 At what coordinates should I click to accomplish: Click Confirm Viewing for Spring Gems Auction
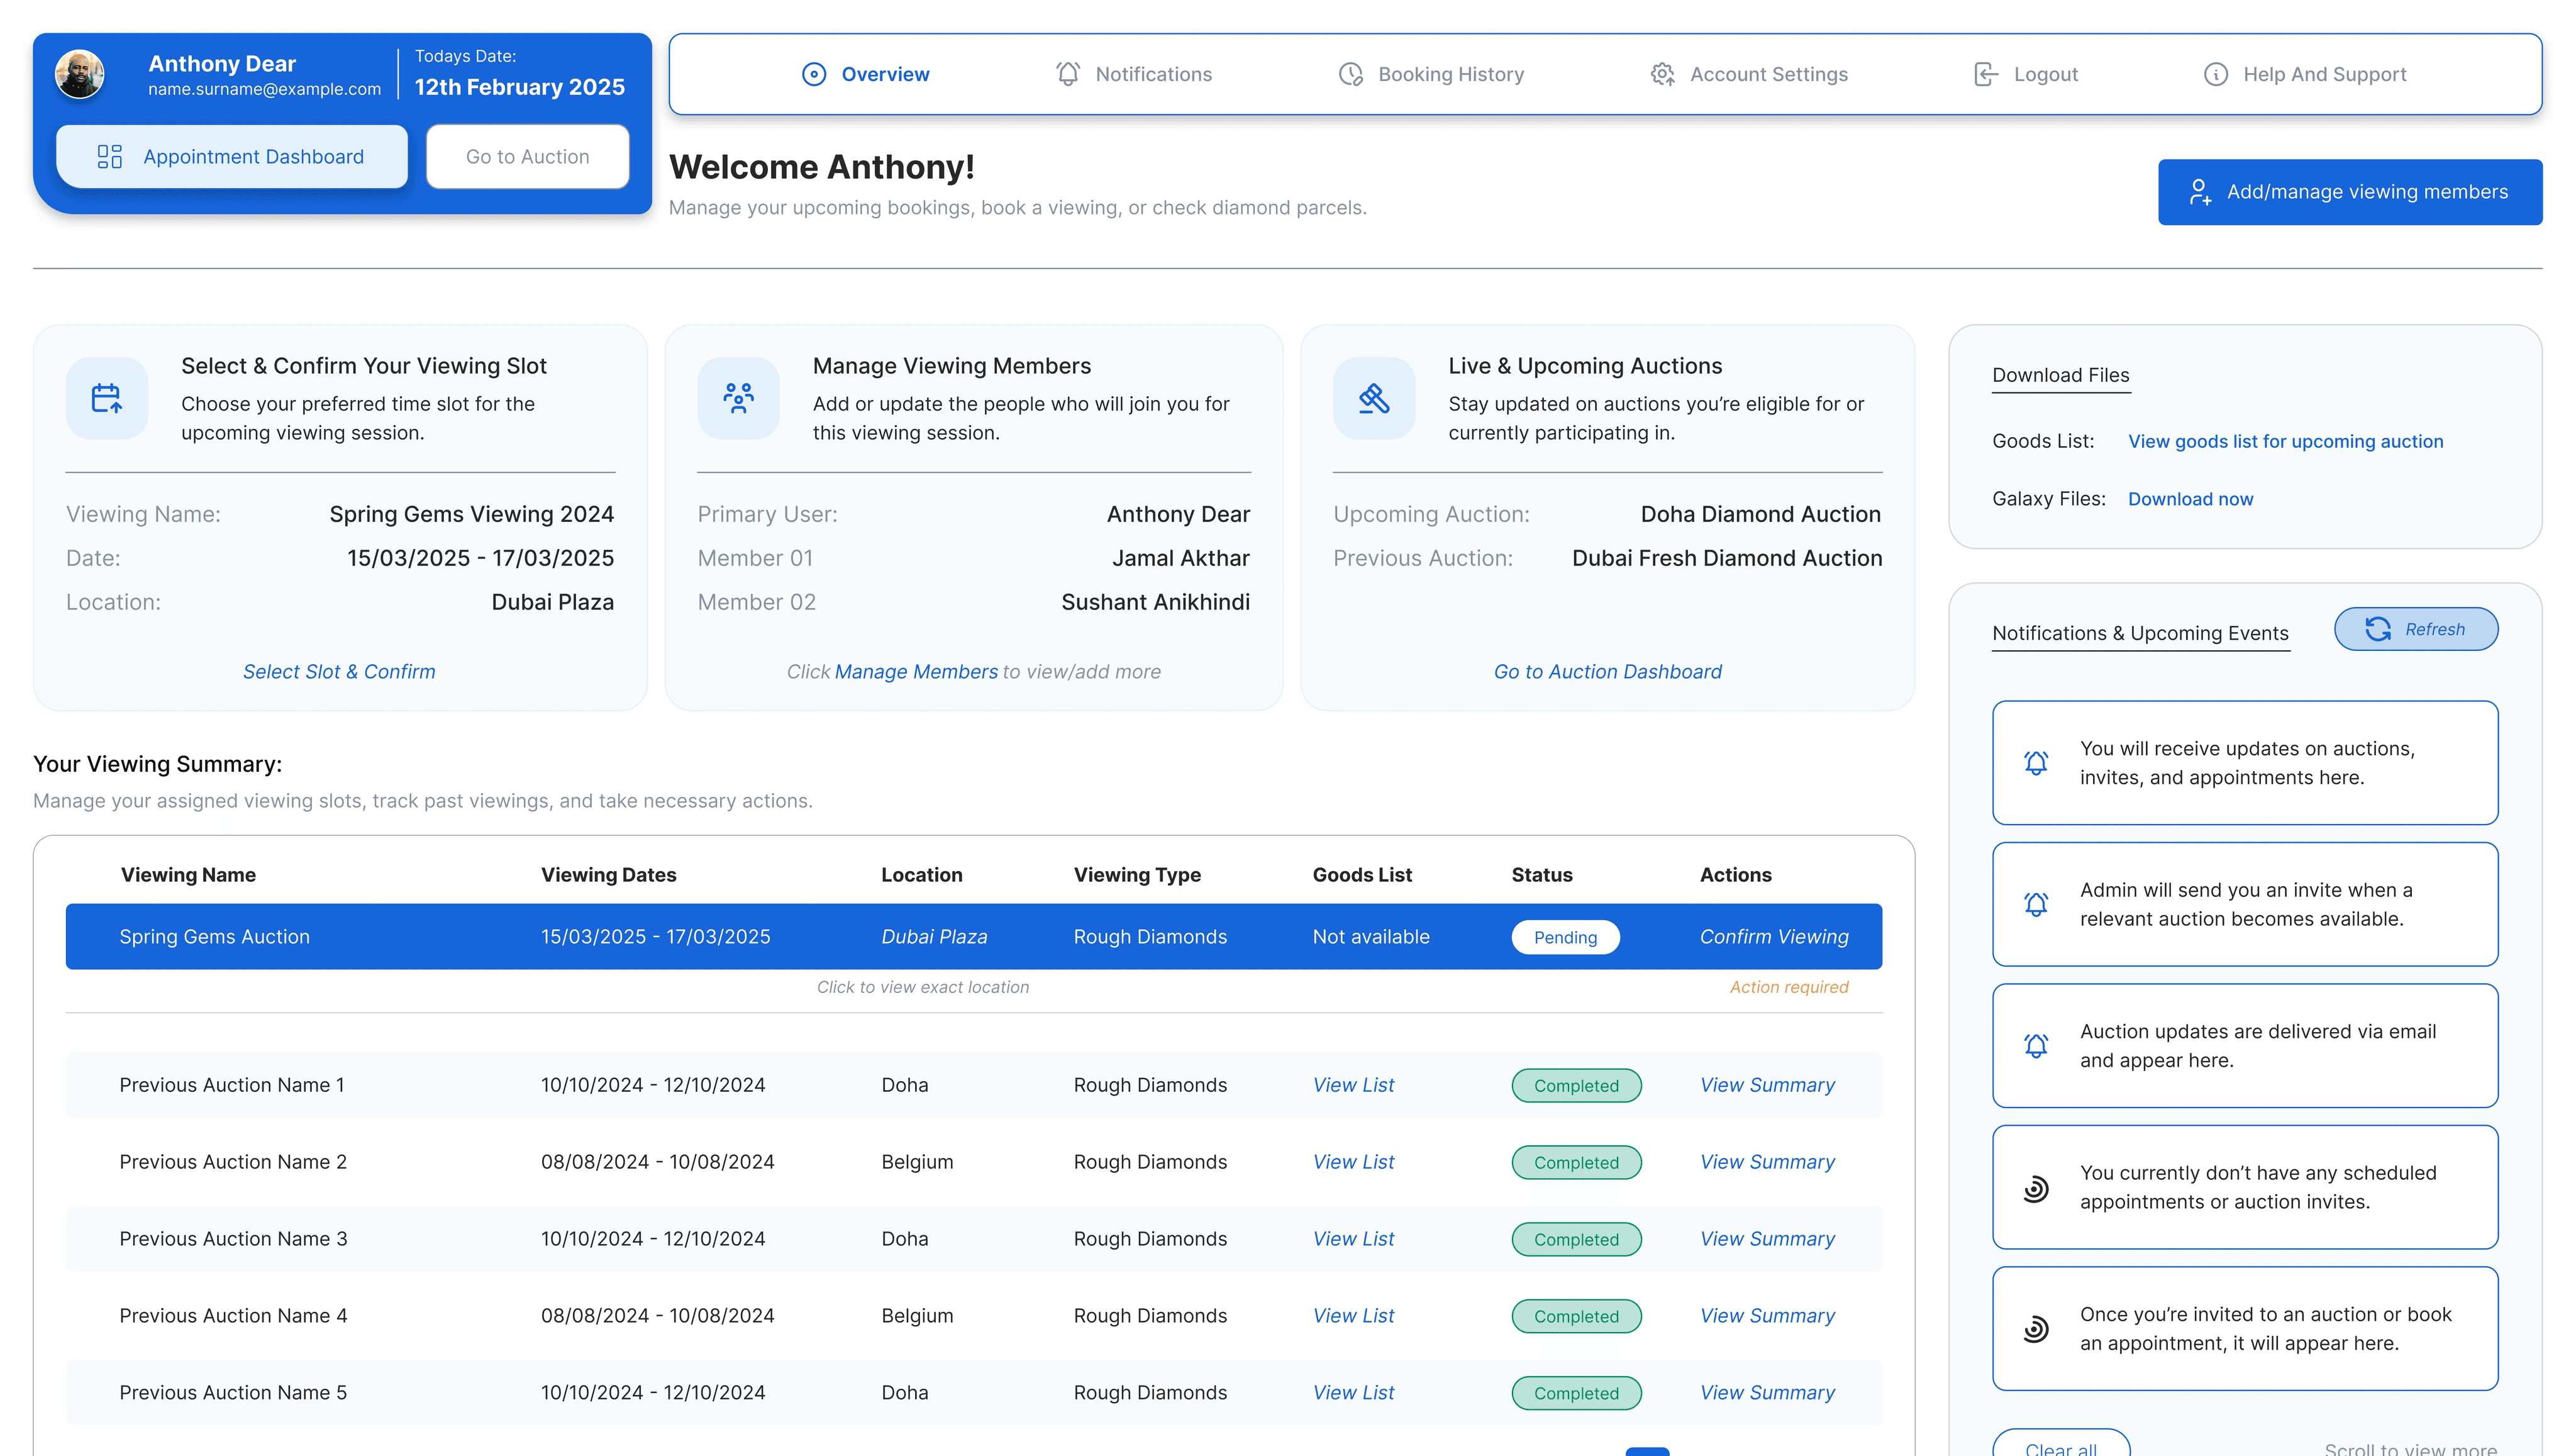click(1774, 937)
